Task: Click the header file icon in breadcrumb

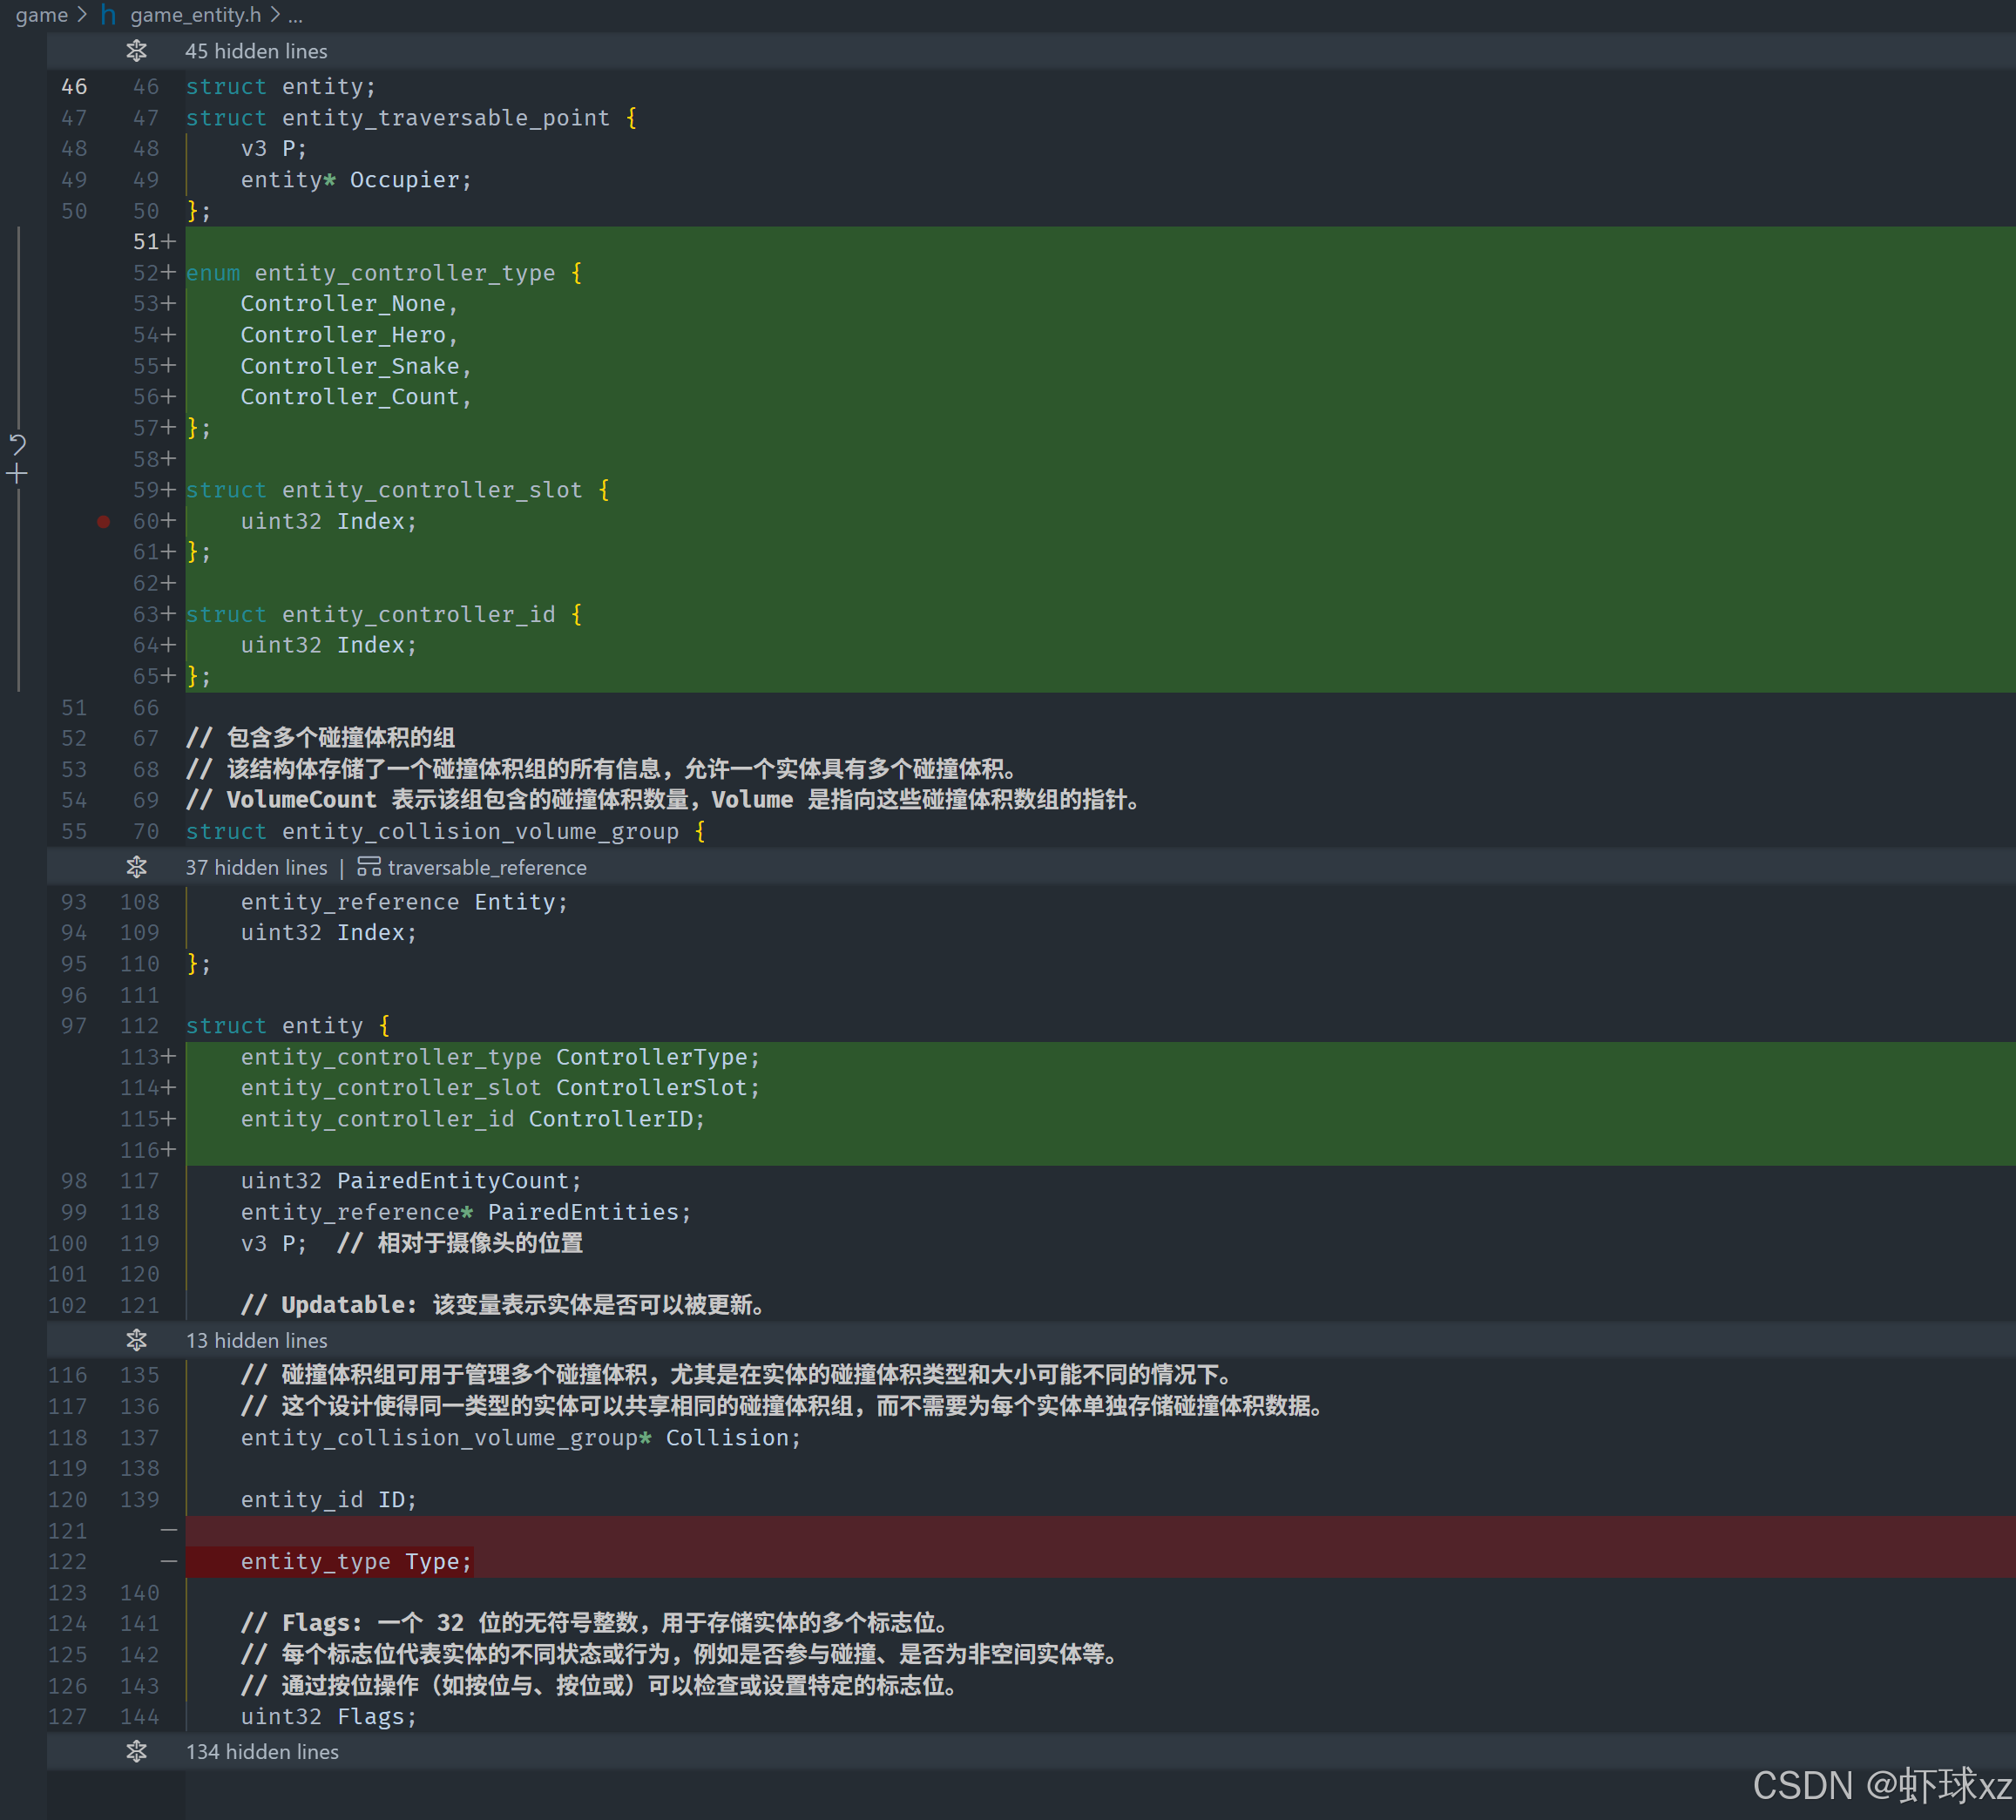Action: coord(108,15)
